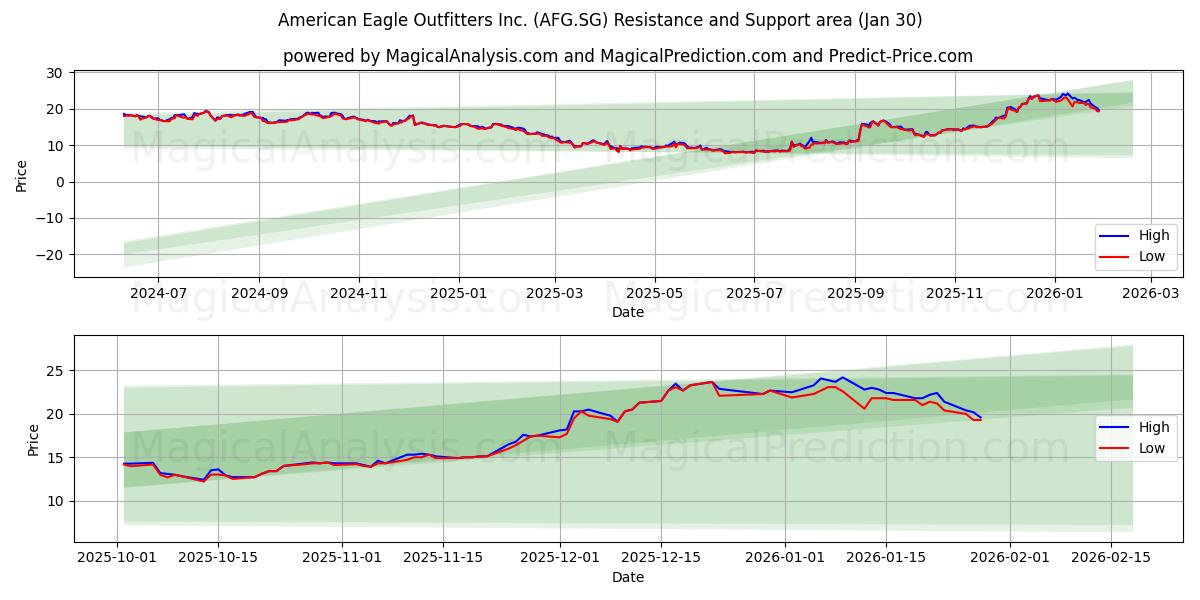Screen dimensions: 1200x600
Task: Click the 2026-01-15 date tick label
Action: click(884, 559)
